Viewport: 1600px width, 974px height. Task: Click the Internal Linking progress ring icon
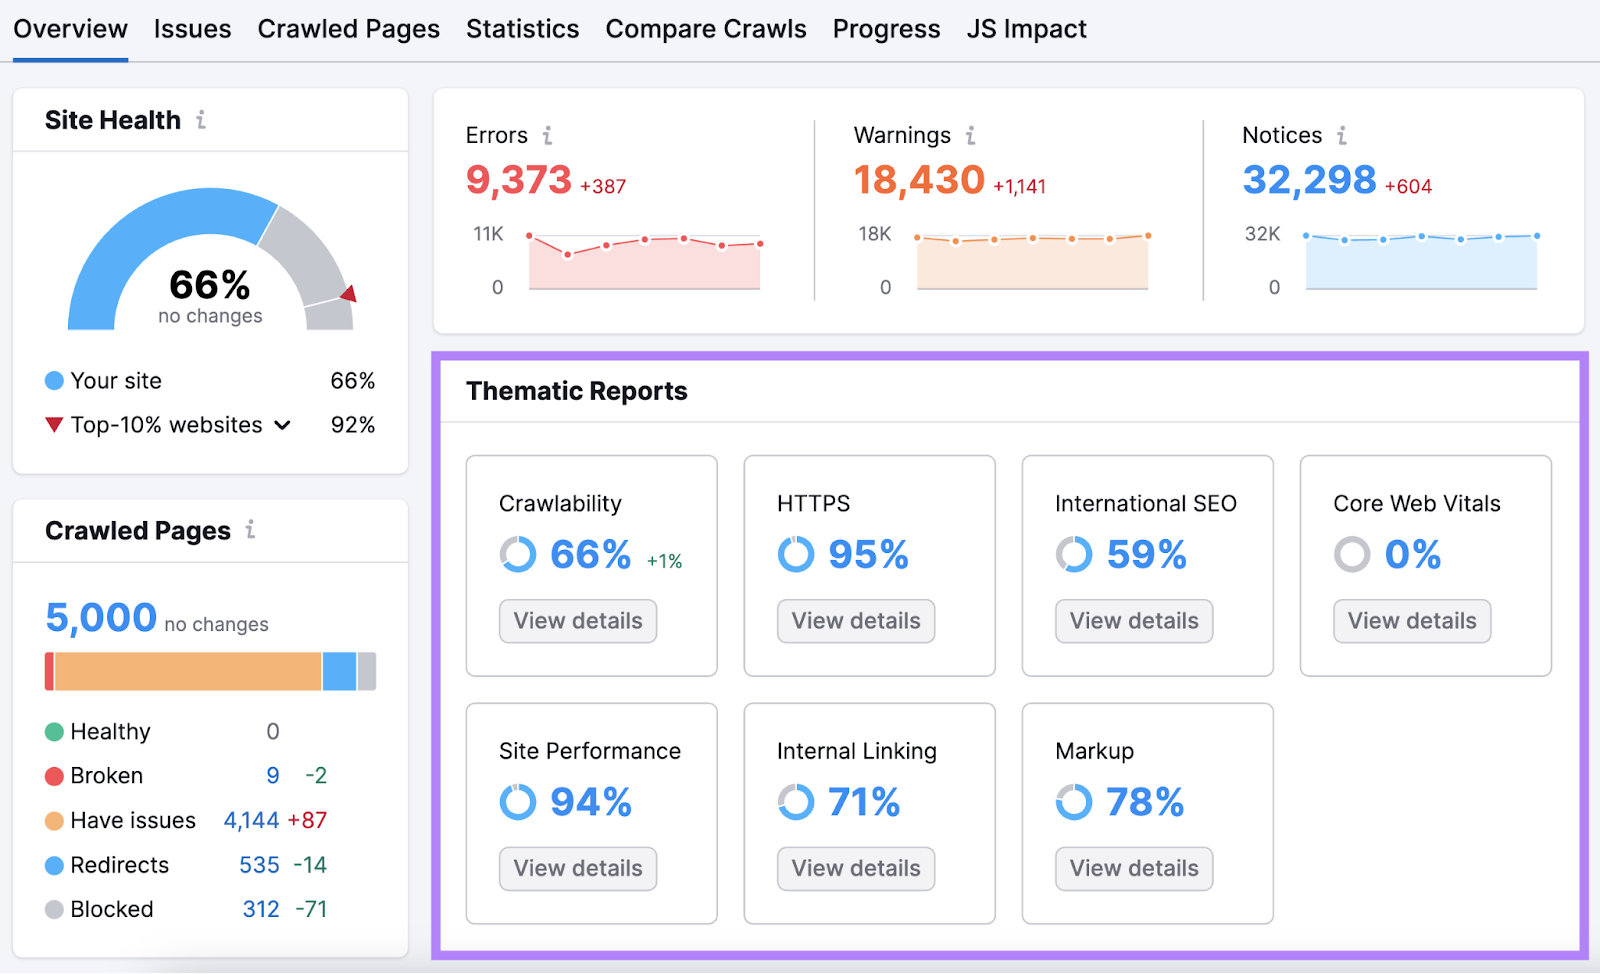click(x=796, y=802)
